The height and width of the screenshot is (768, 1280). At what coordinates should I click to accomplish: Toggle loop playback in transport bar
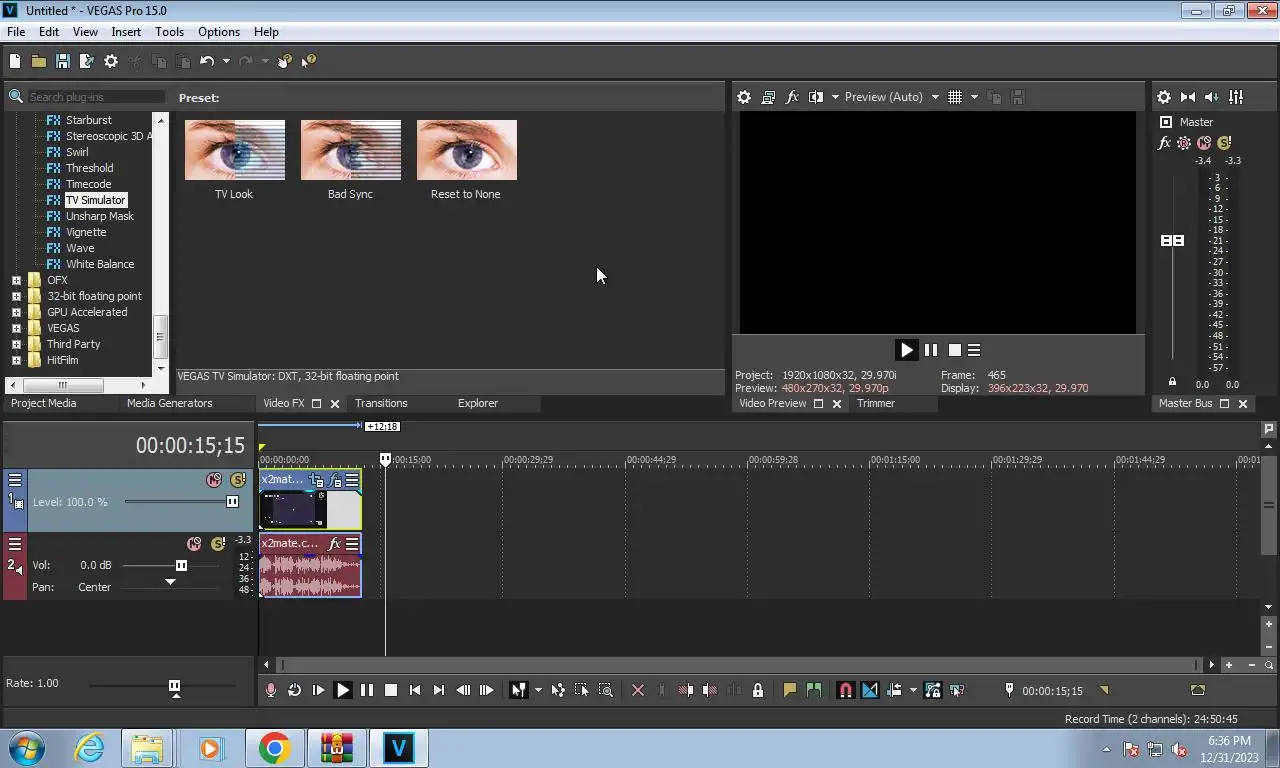tap(294, 690)
